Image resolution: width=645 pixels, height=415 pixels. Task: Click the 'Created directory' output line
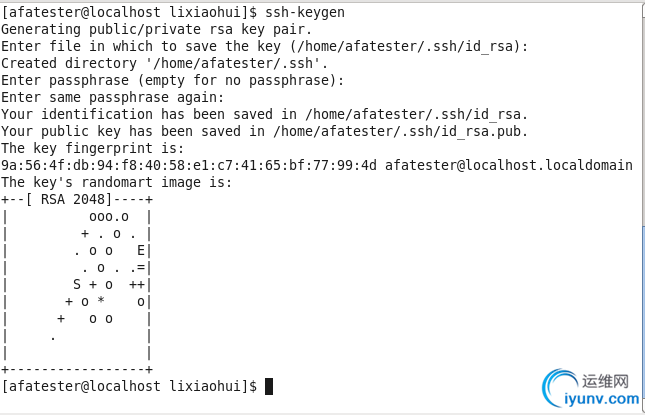[x=164, y=63]
